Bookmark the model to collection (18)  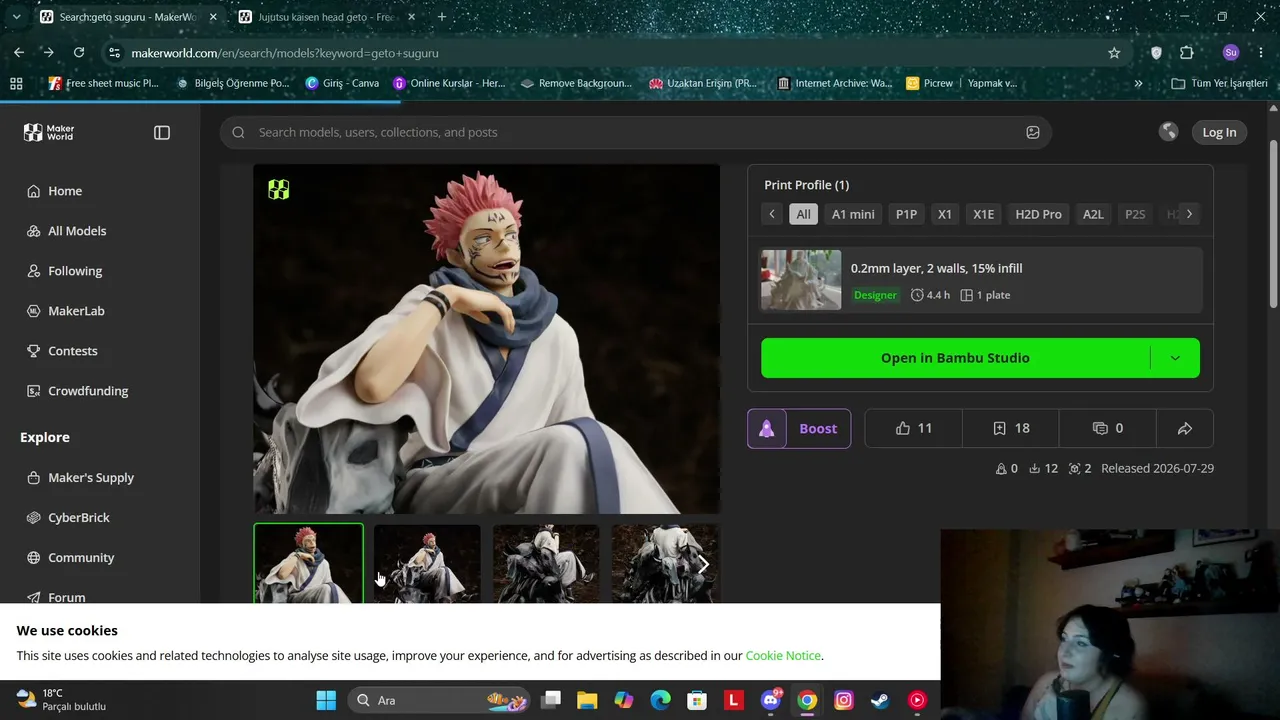pyautogui.click(x=1011, y=428)
